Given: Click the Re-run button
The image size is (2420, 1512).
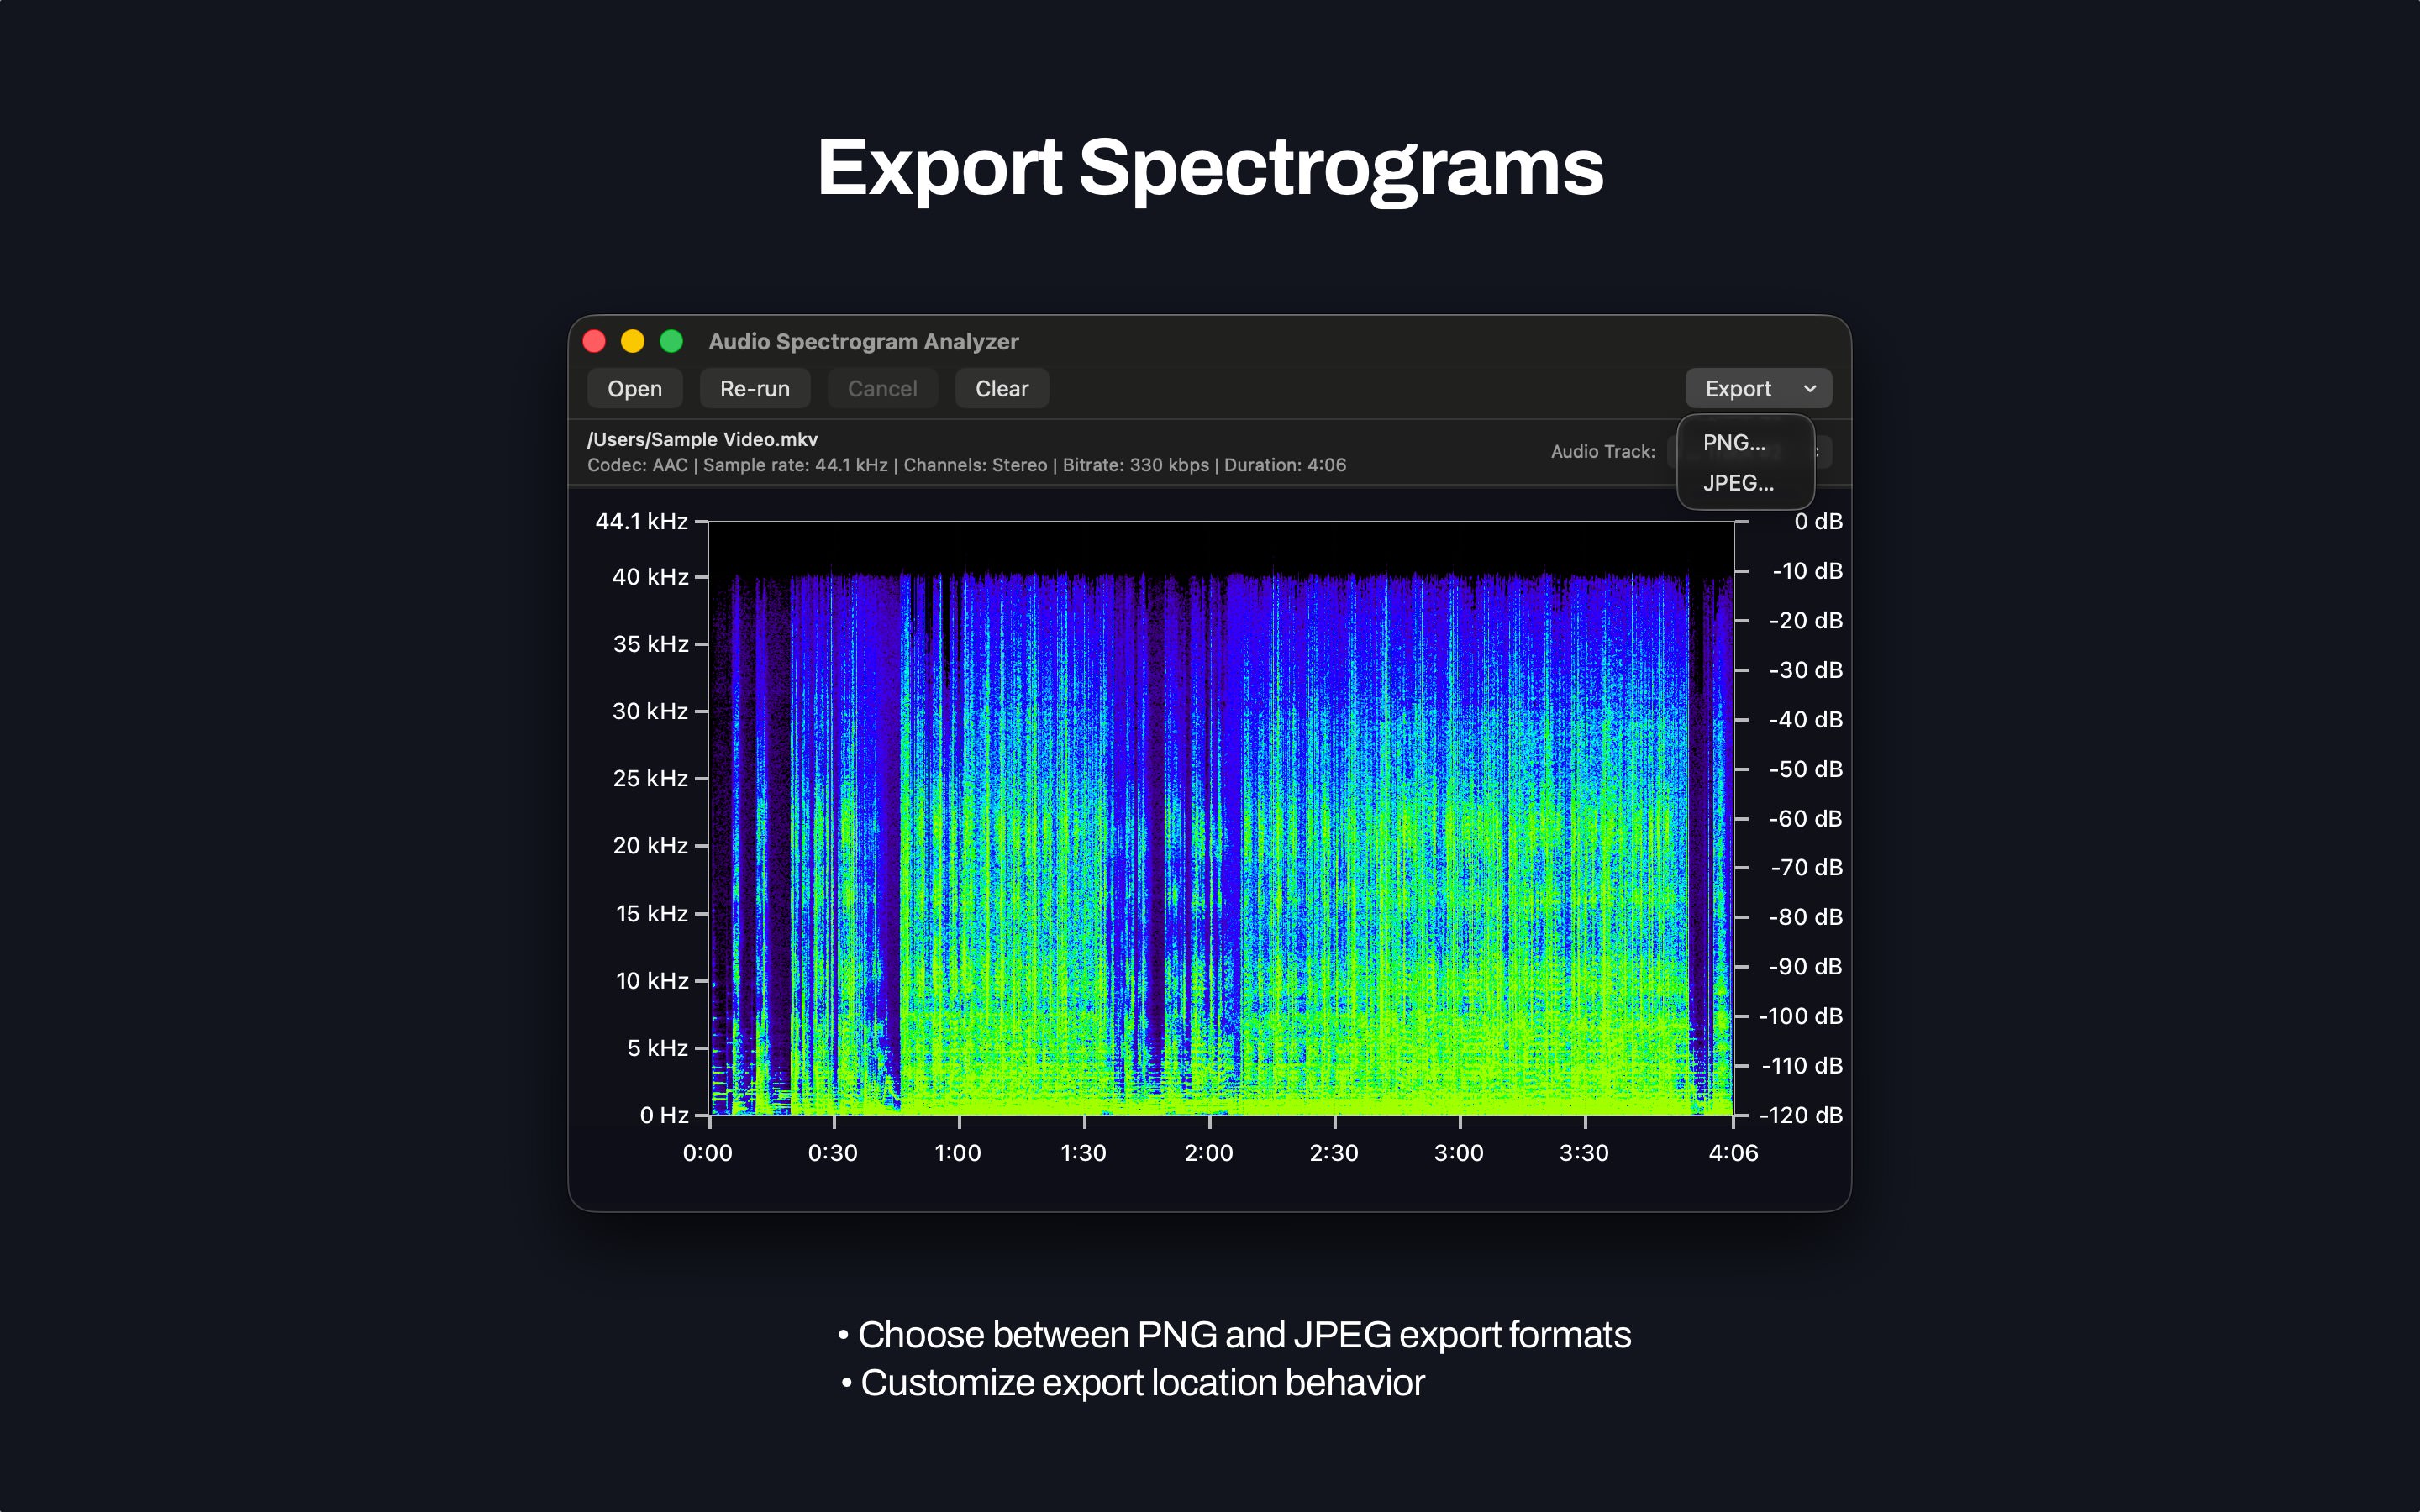Looking at the screenshot, I should 754,388.
